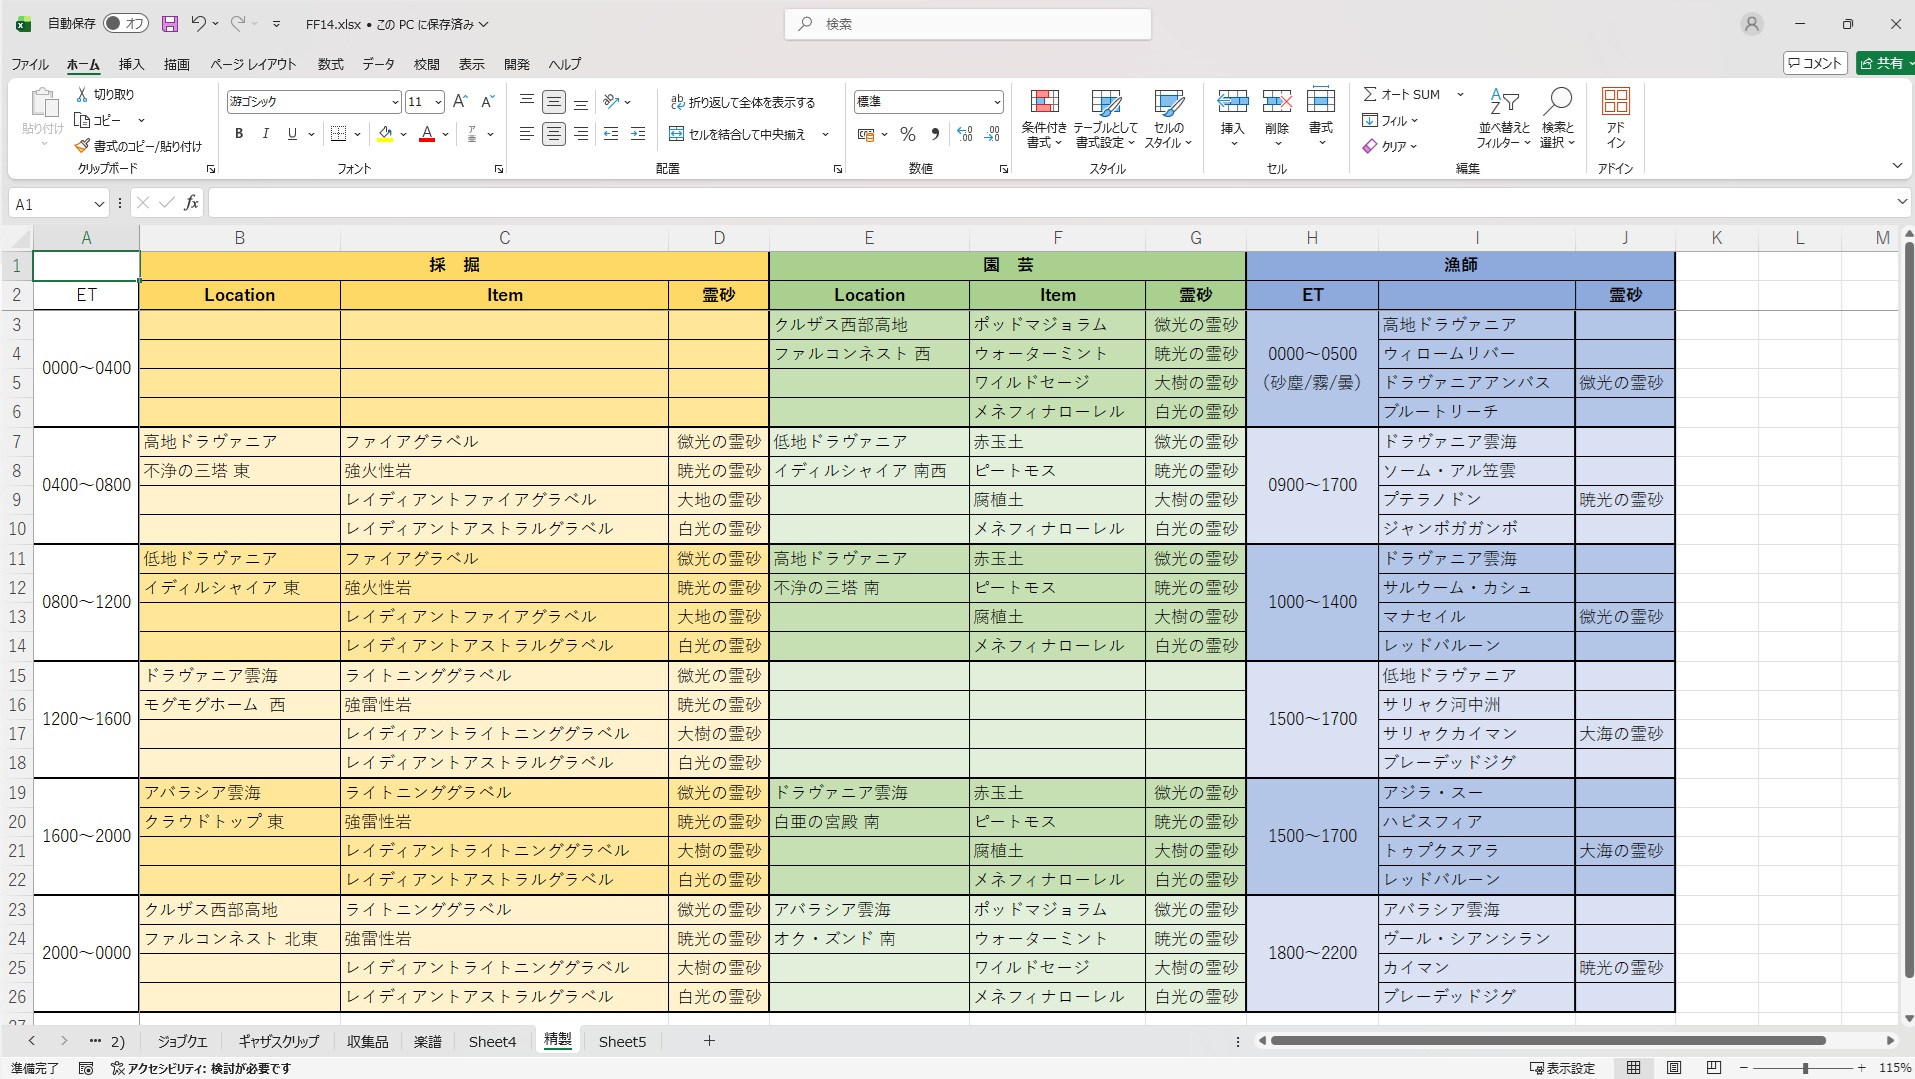Toggle underline formatting
This screenshot has height=1079, width=1915.
coord(292,134)
